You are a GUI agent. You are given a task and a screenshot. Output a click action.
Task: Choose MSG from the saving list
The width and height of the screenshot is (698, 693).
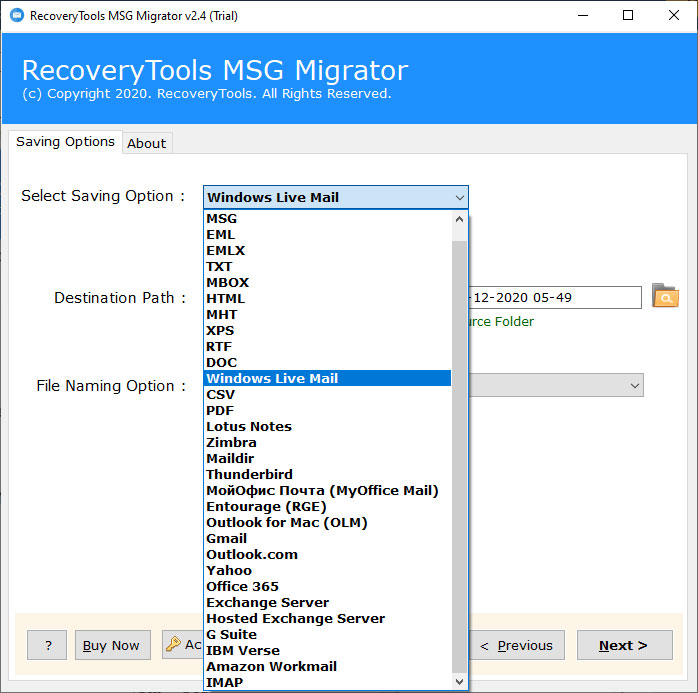(x=327, y=219)
